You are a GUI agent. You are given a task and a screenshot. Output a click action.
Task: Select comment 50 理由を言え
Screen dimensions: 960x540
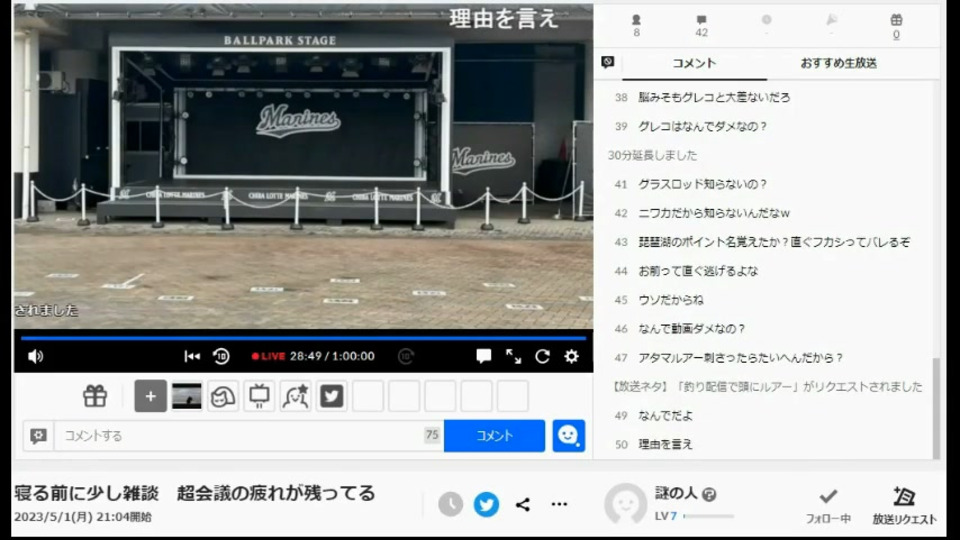click(x=666, y=444)
